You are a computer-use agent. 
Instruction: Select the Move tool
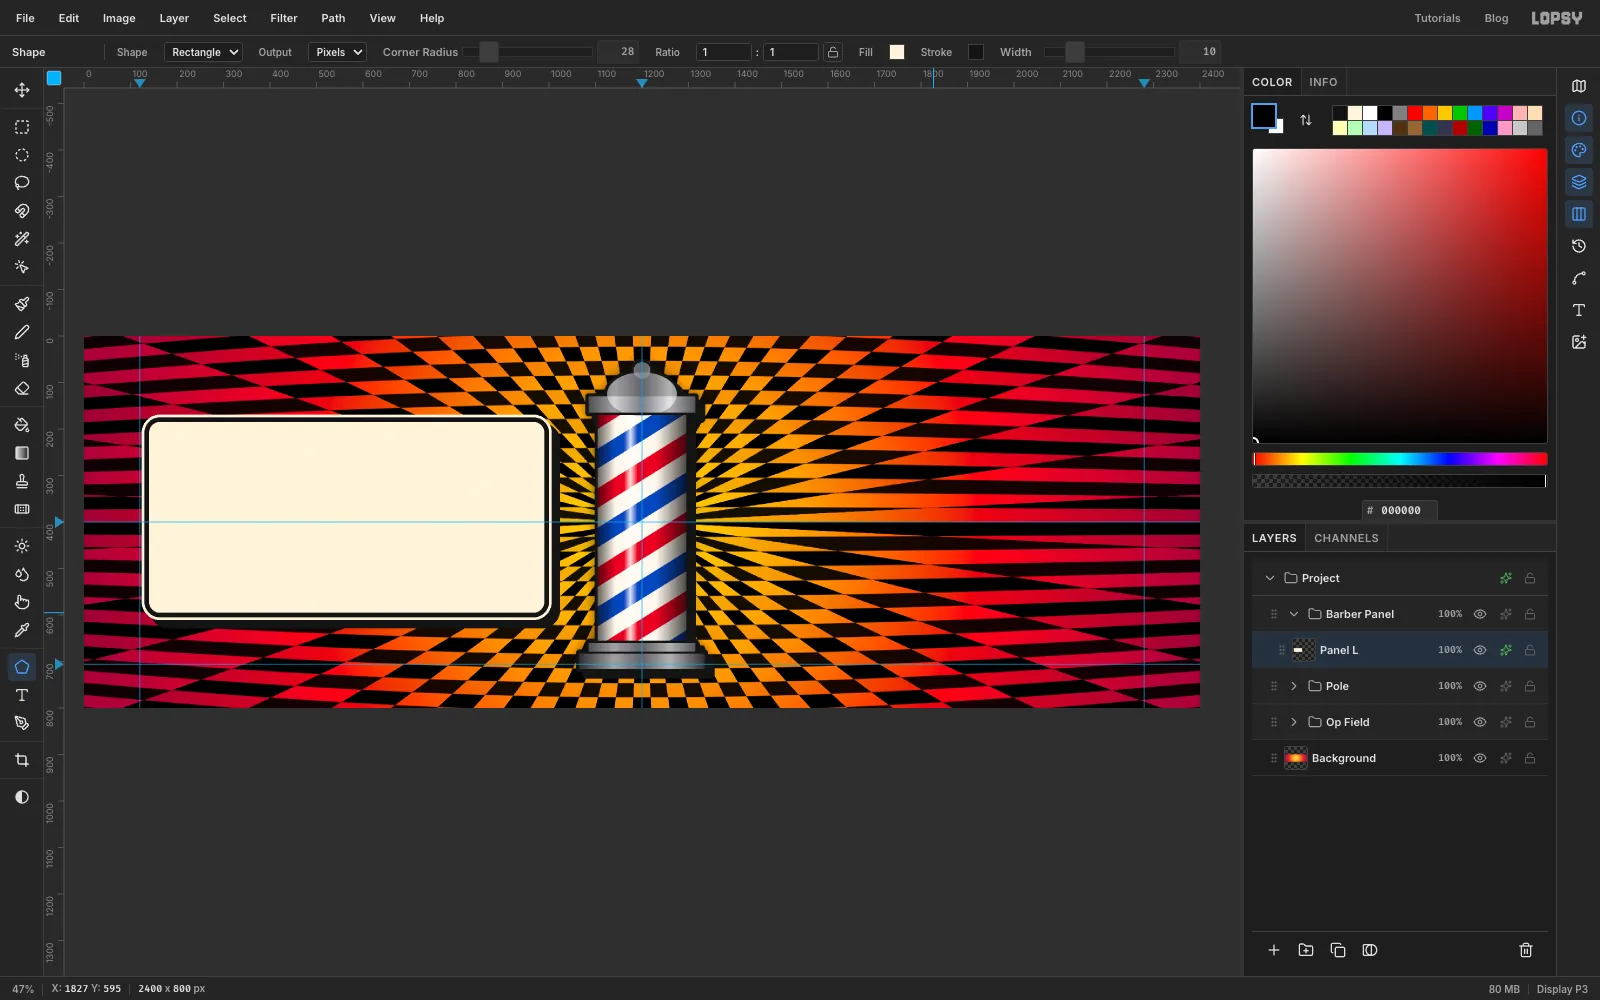[22, 90]
